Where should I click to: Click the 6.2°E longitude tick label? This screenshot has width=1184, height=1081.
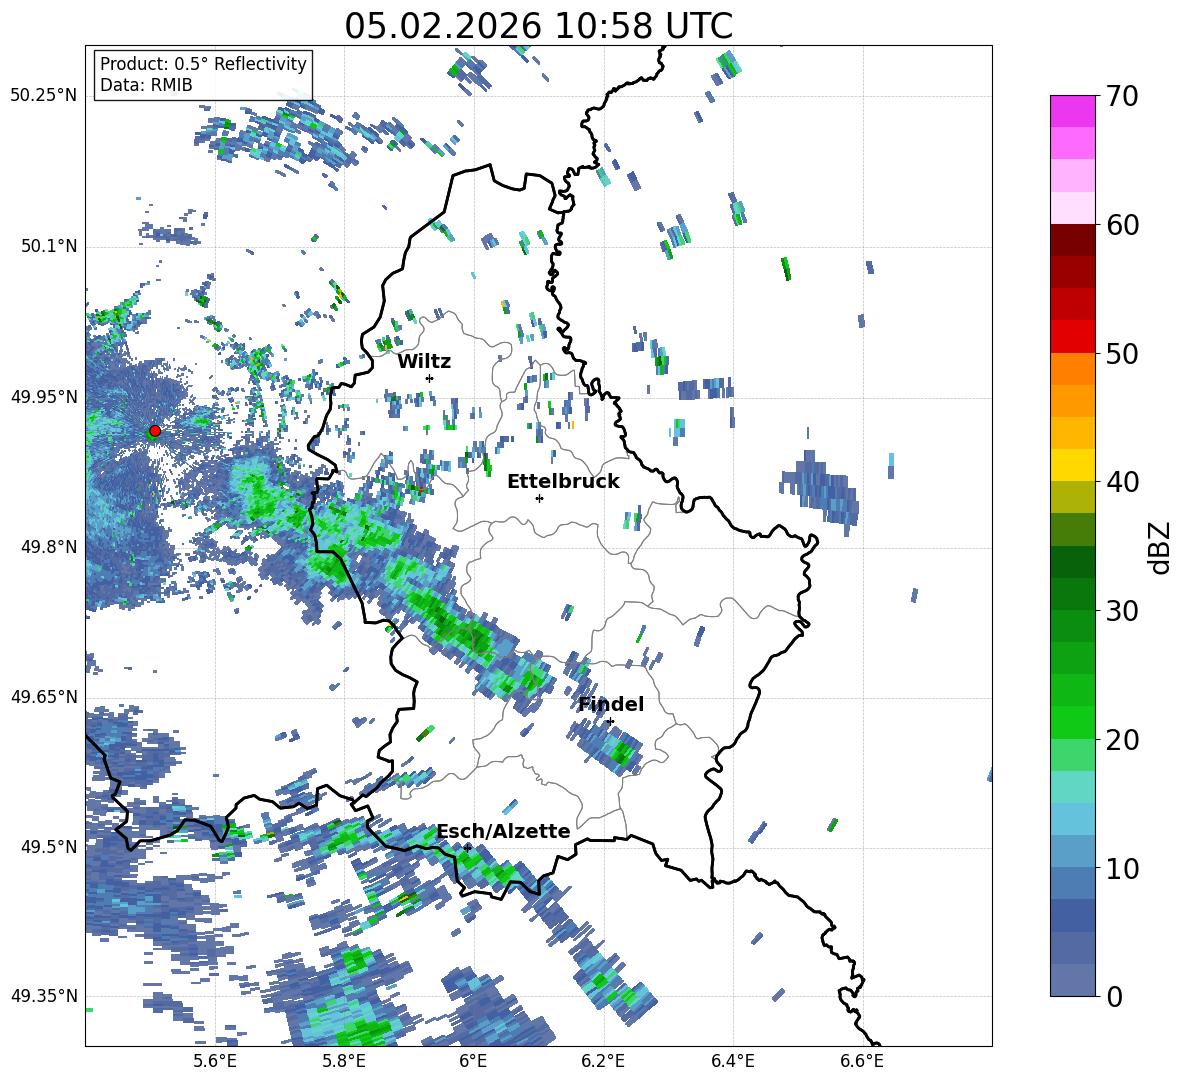(603, 1061)
